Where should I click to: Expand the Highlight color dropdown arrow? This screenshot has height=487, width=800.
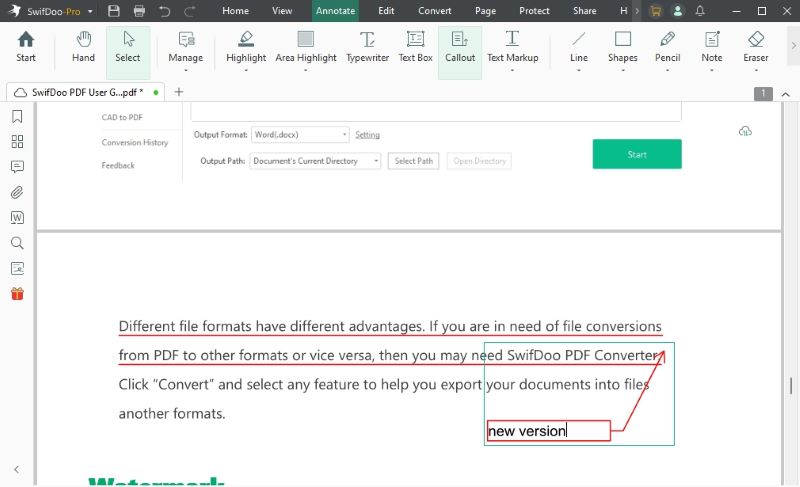pyautogui.click(x=246, y=70)
